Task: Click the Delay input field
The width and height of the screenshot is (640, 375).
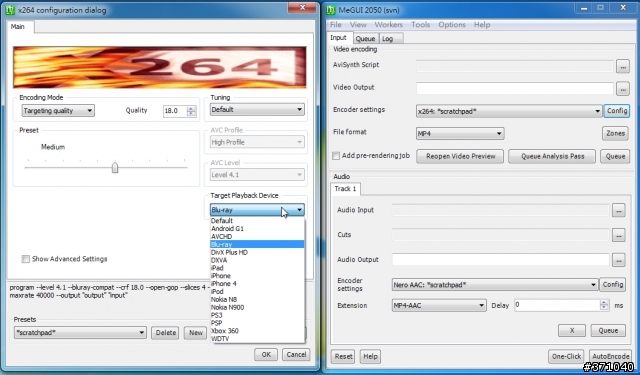Action: (x=557, y=305)
